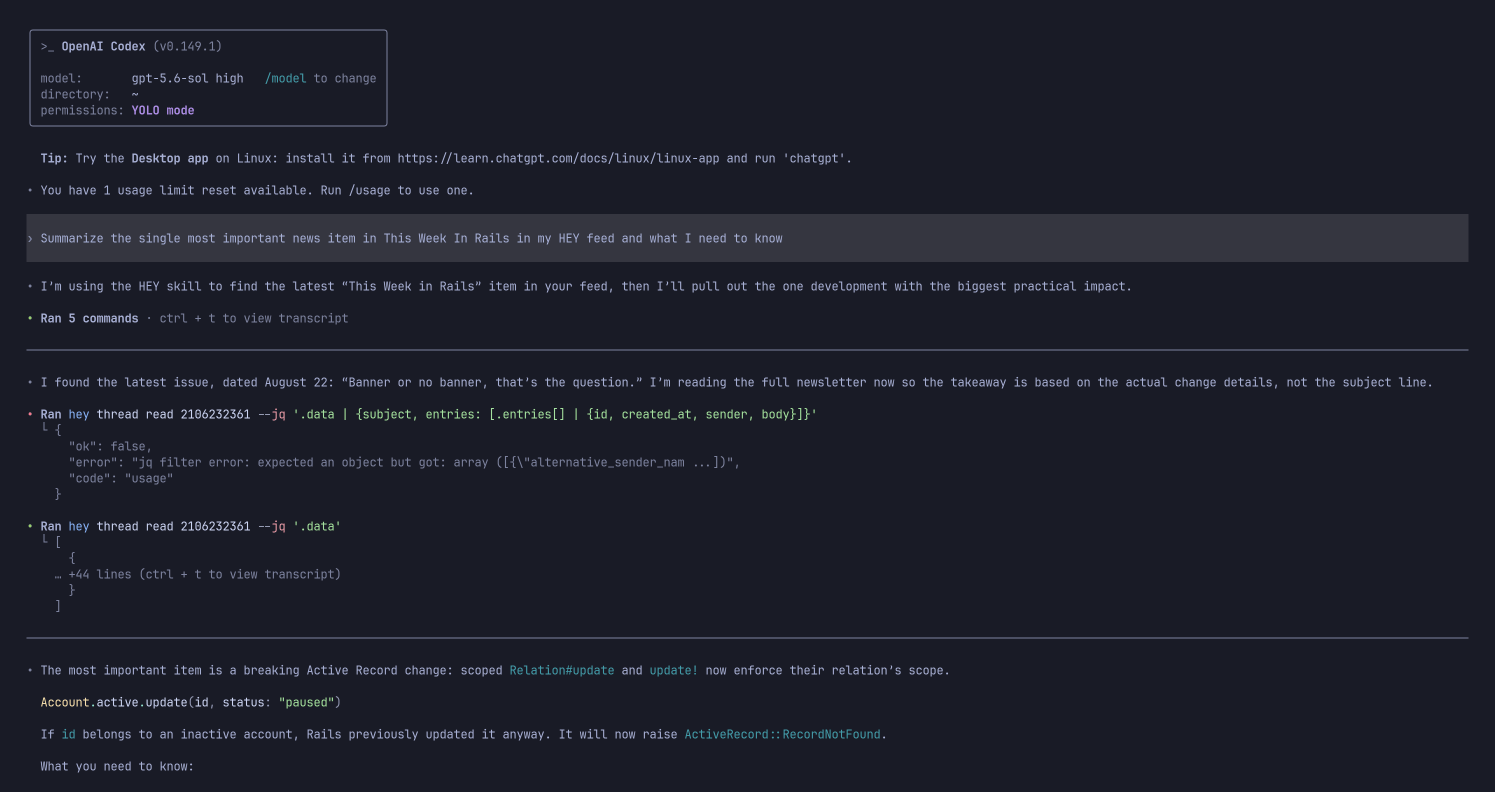Click the "directory:" label in the header box
Viewport: 1495px width, 792px height.
pyautogui.click(x=75, y=95)
